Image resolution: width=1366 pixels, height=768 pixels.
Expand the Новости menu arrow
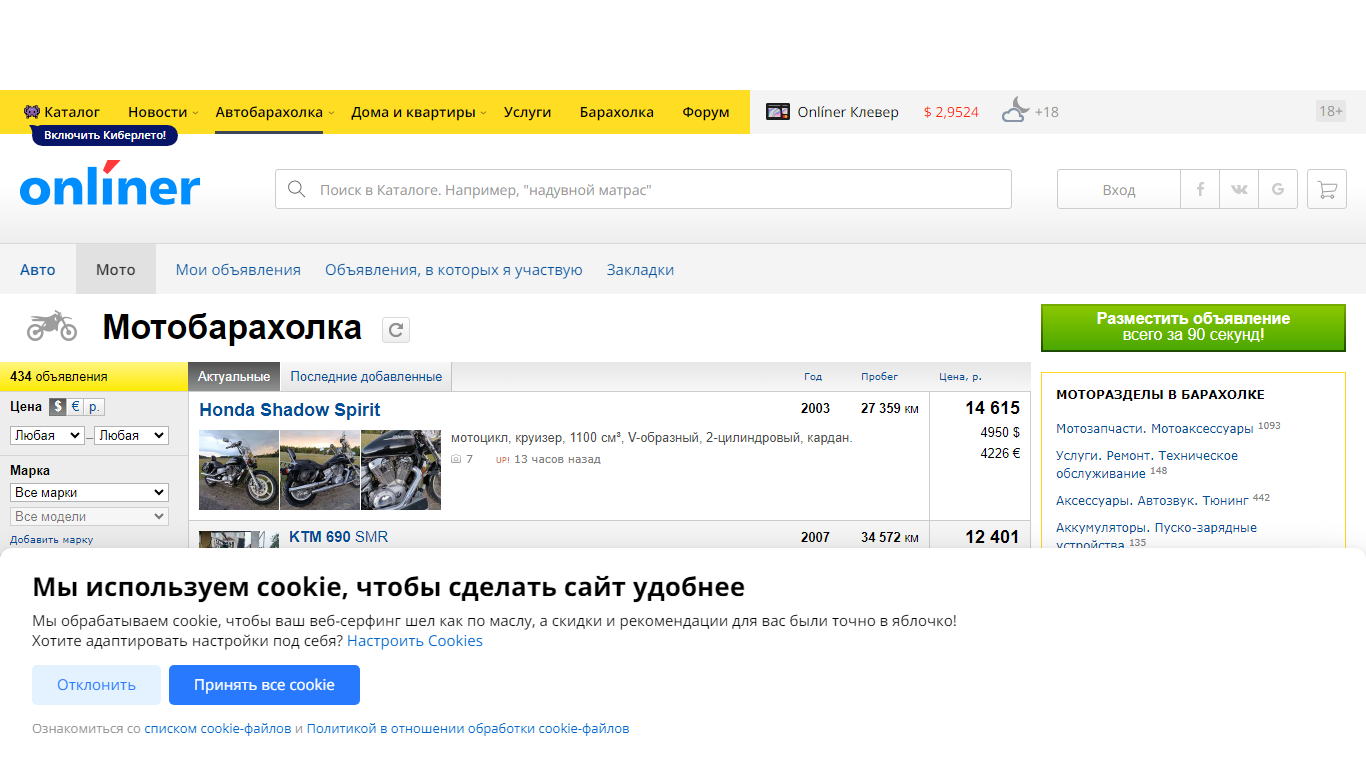(x=195, y=113)
